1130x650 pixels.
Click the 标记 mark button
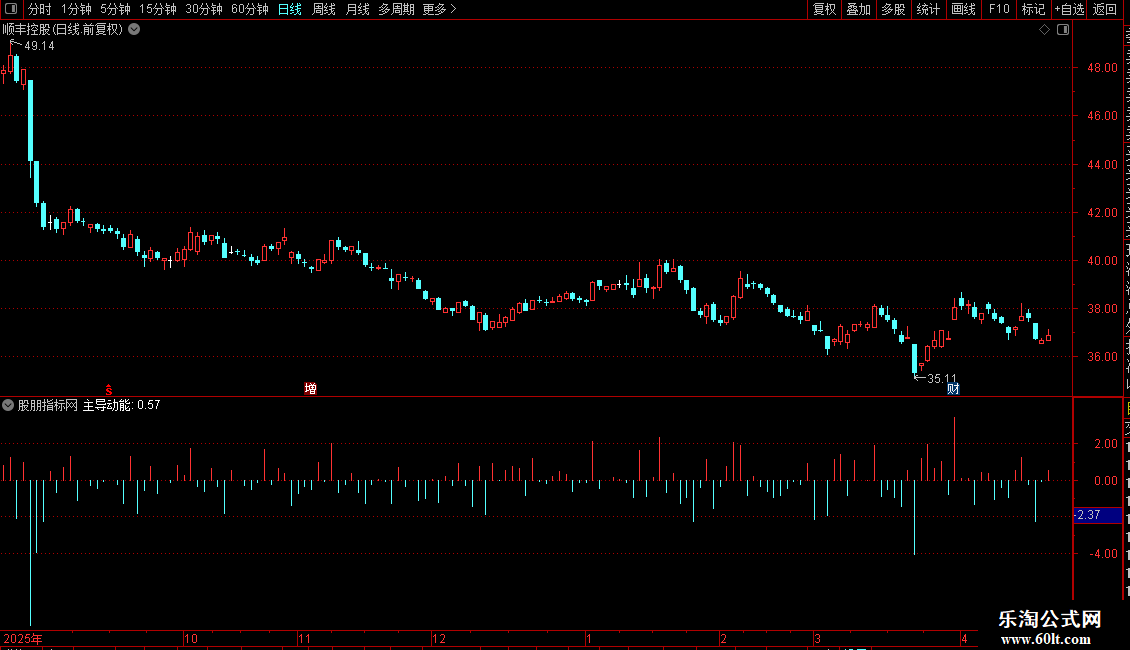pos(1033,9)
